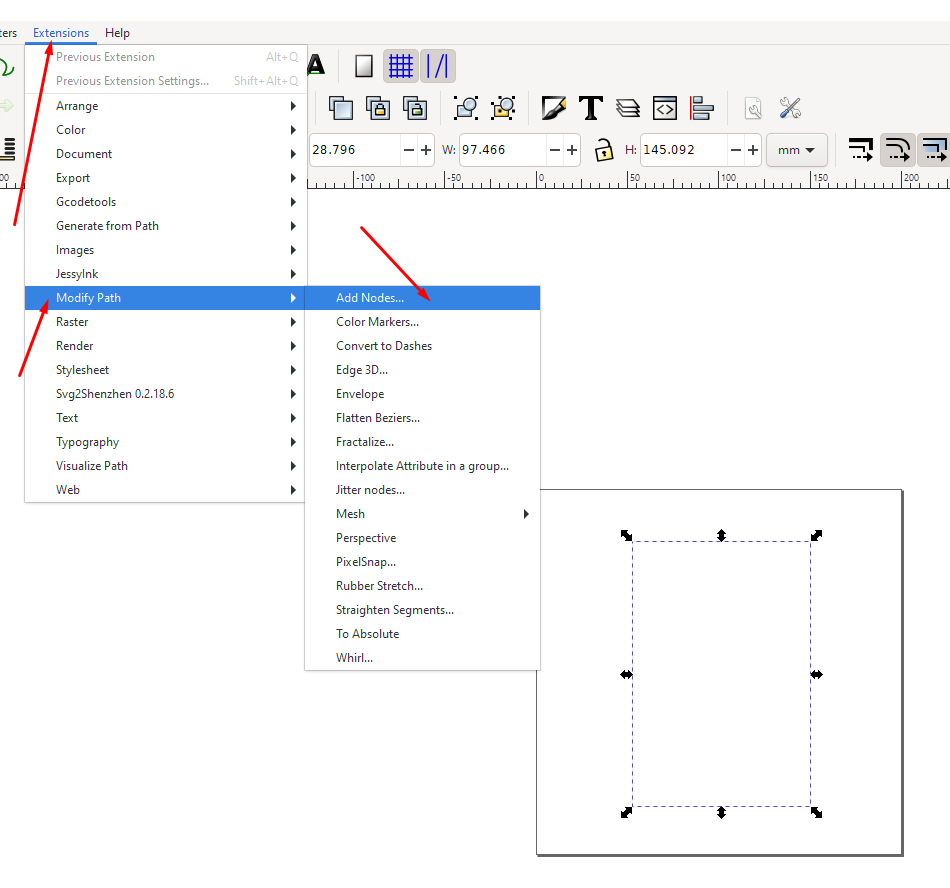The height and width of the screenshot is (888, 950).
Task: Increase the 28.796 field with plus
Action: (x=426, y=150)
